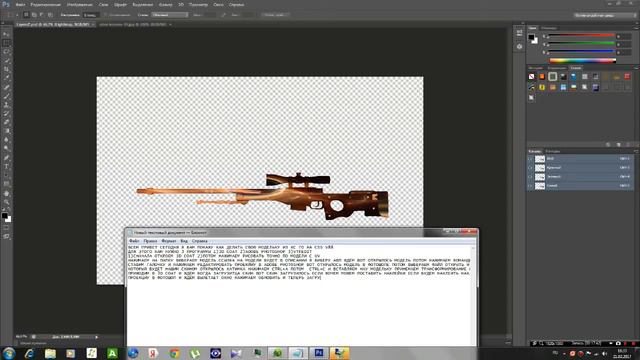
Task: Select the Pen tool
Action: tap(6, 158)
